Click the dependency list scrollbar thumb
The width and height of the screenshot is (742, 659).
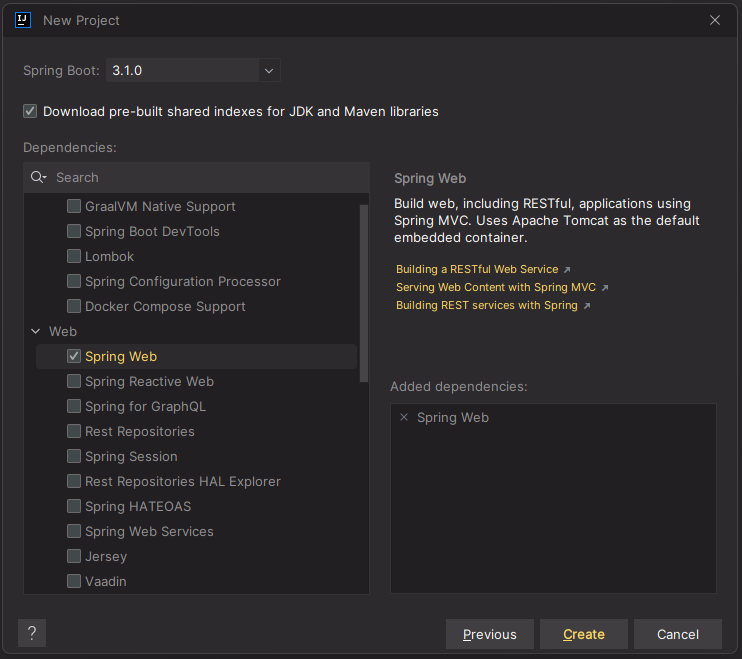click(363, 293)
